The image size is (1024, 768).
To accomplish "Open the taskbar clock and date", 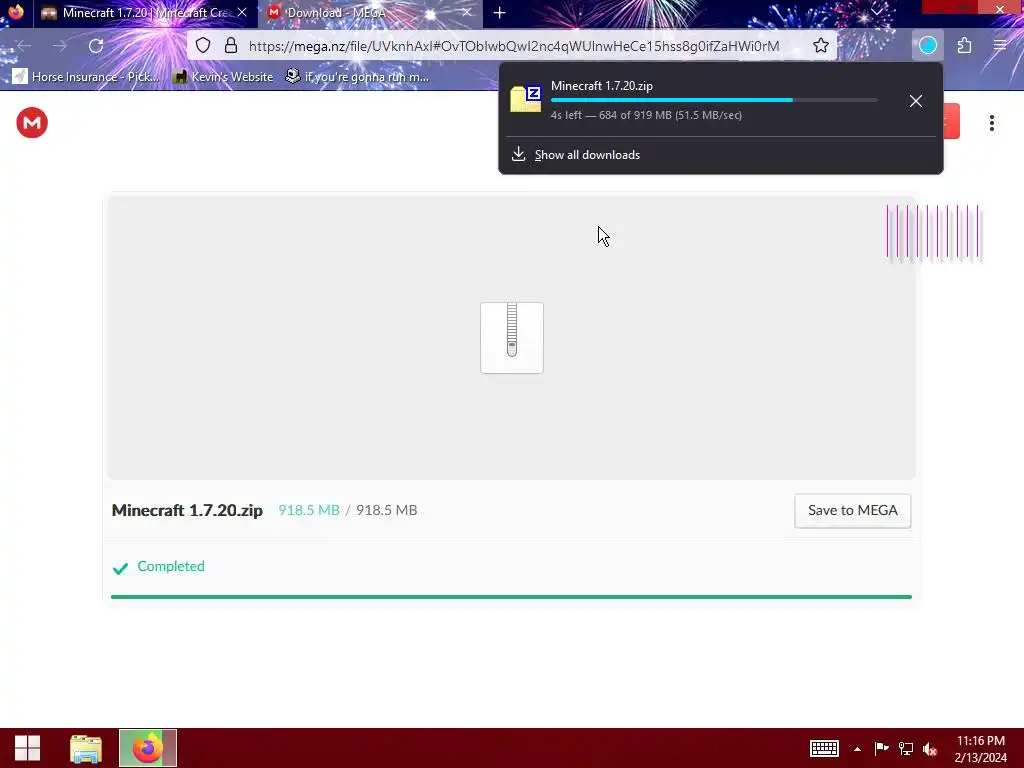I will [x=980, y=749].
